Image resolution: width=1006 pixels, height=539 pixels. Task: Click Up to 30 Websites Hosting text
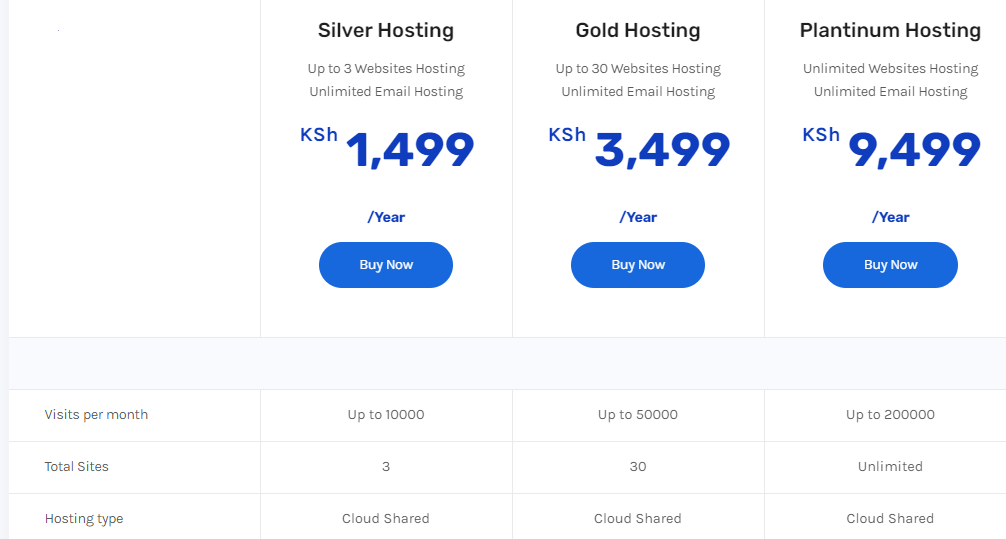coord(638,69)
